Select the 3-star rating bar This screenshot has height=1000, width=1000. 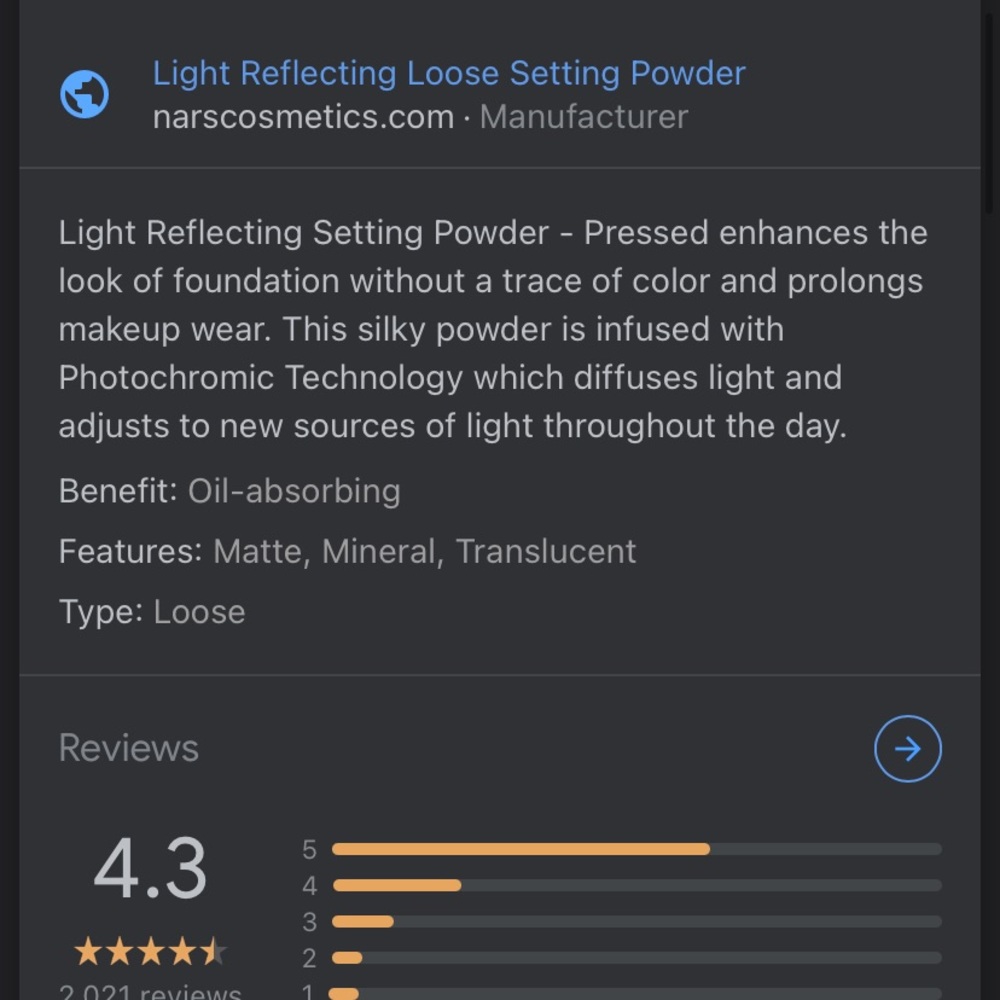(x=636, y=921)
